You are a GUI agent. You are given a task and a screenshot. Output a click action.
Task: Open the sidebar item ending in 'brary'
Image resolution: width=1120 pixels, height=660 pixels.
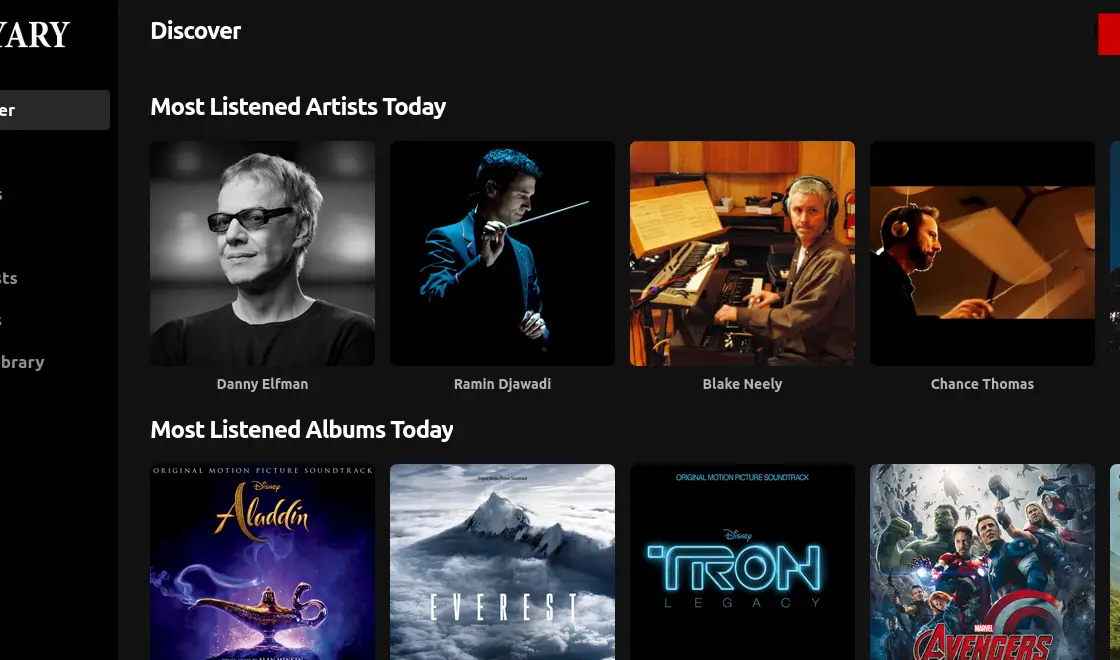click(x=22, y=362)
